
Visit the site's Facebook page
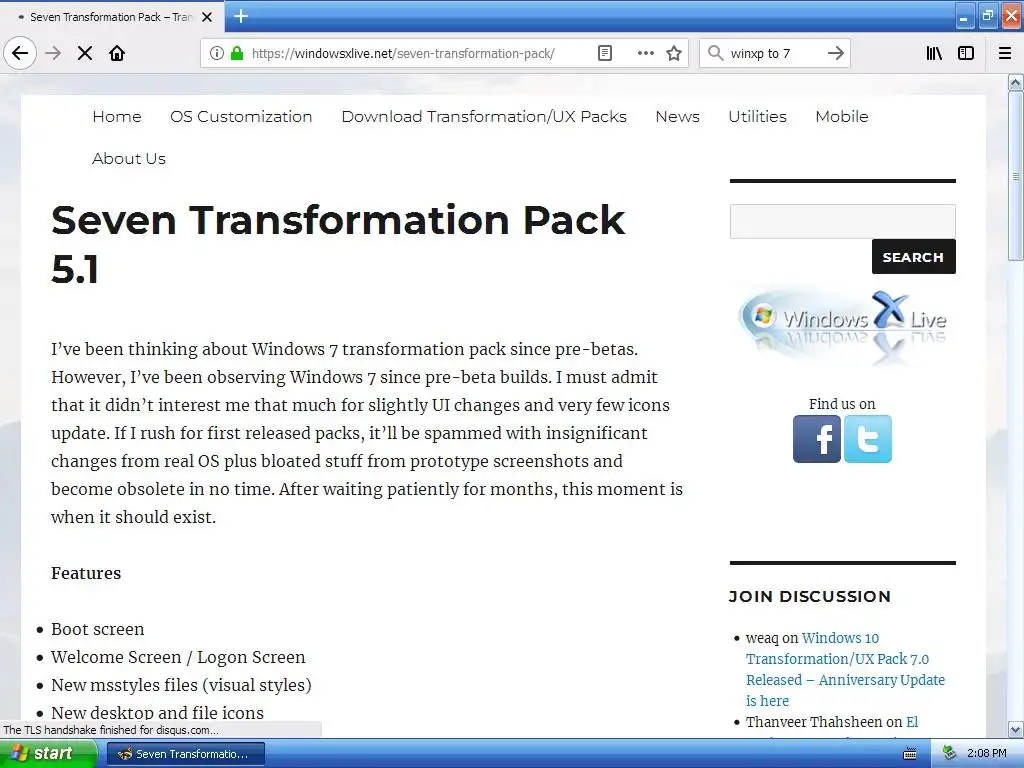816,439
